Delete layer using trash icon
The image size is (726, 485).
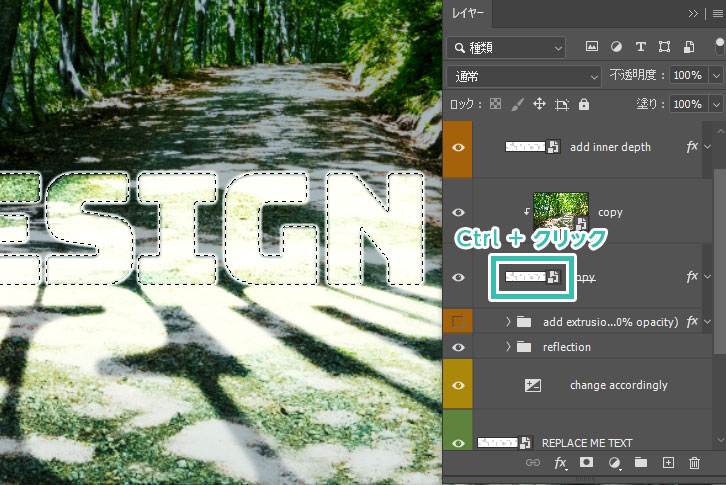click(695, 463)
